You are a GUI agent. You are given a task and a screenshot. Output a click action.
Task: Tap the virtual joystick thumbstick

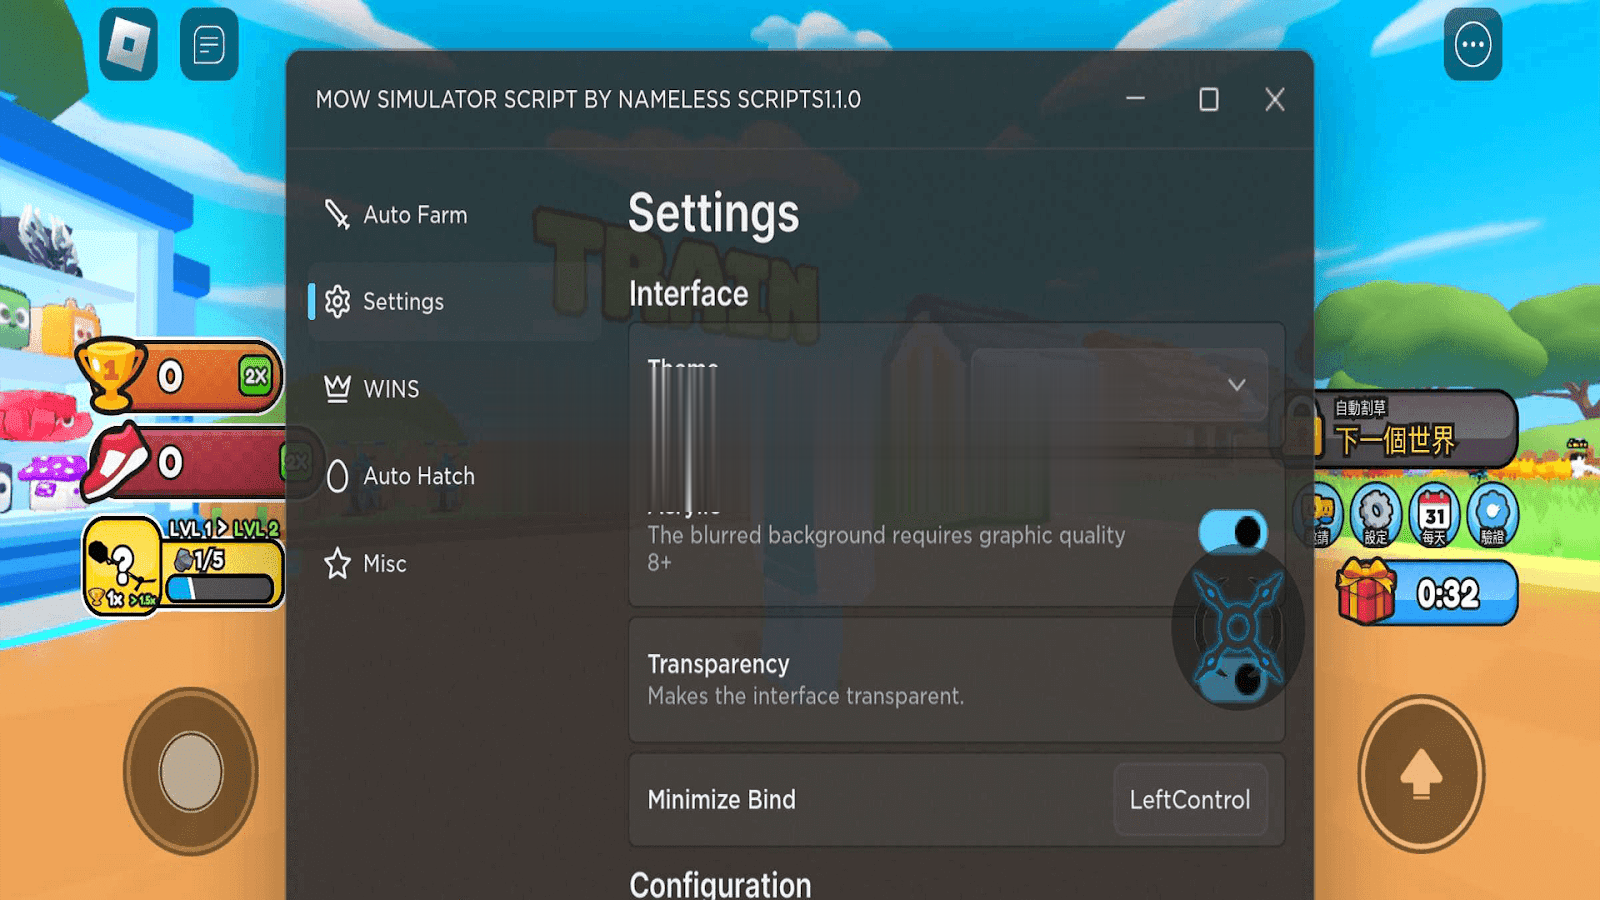(x=191, y=771)
